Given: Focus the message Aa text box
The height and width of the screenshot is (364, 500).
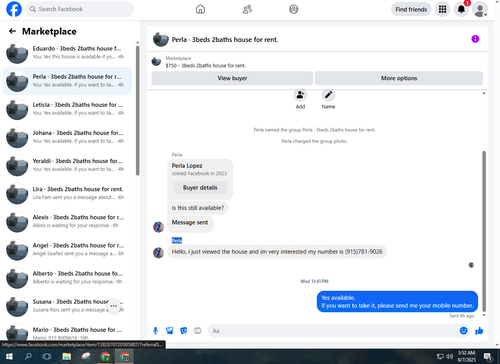Looking at the screenshot, I should point(333,331).
